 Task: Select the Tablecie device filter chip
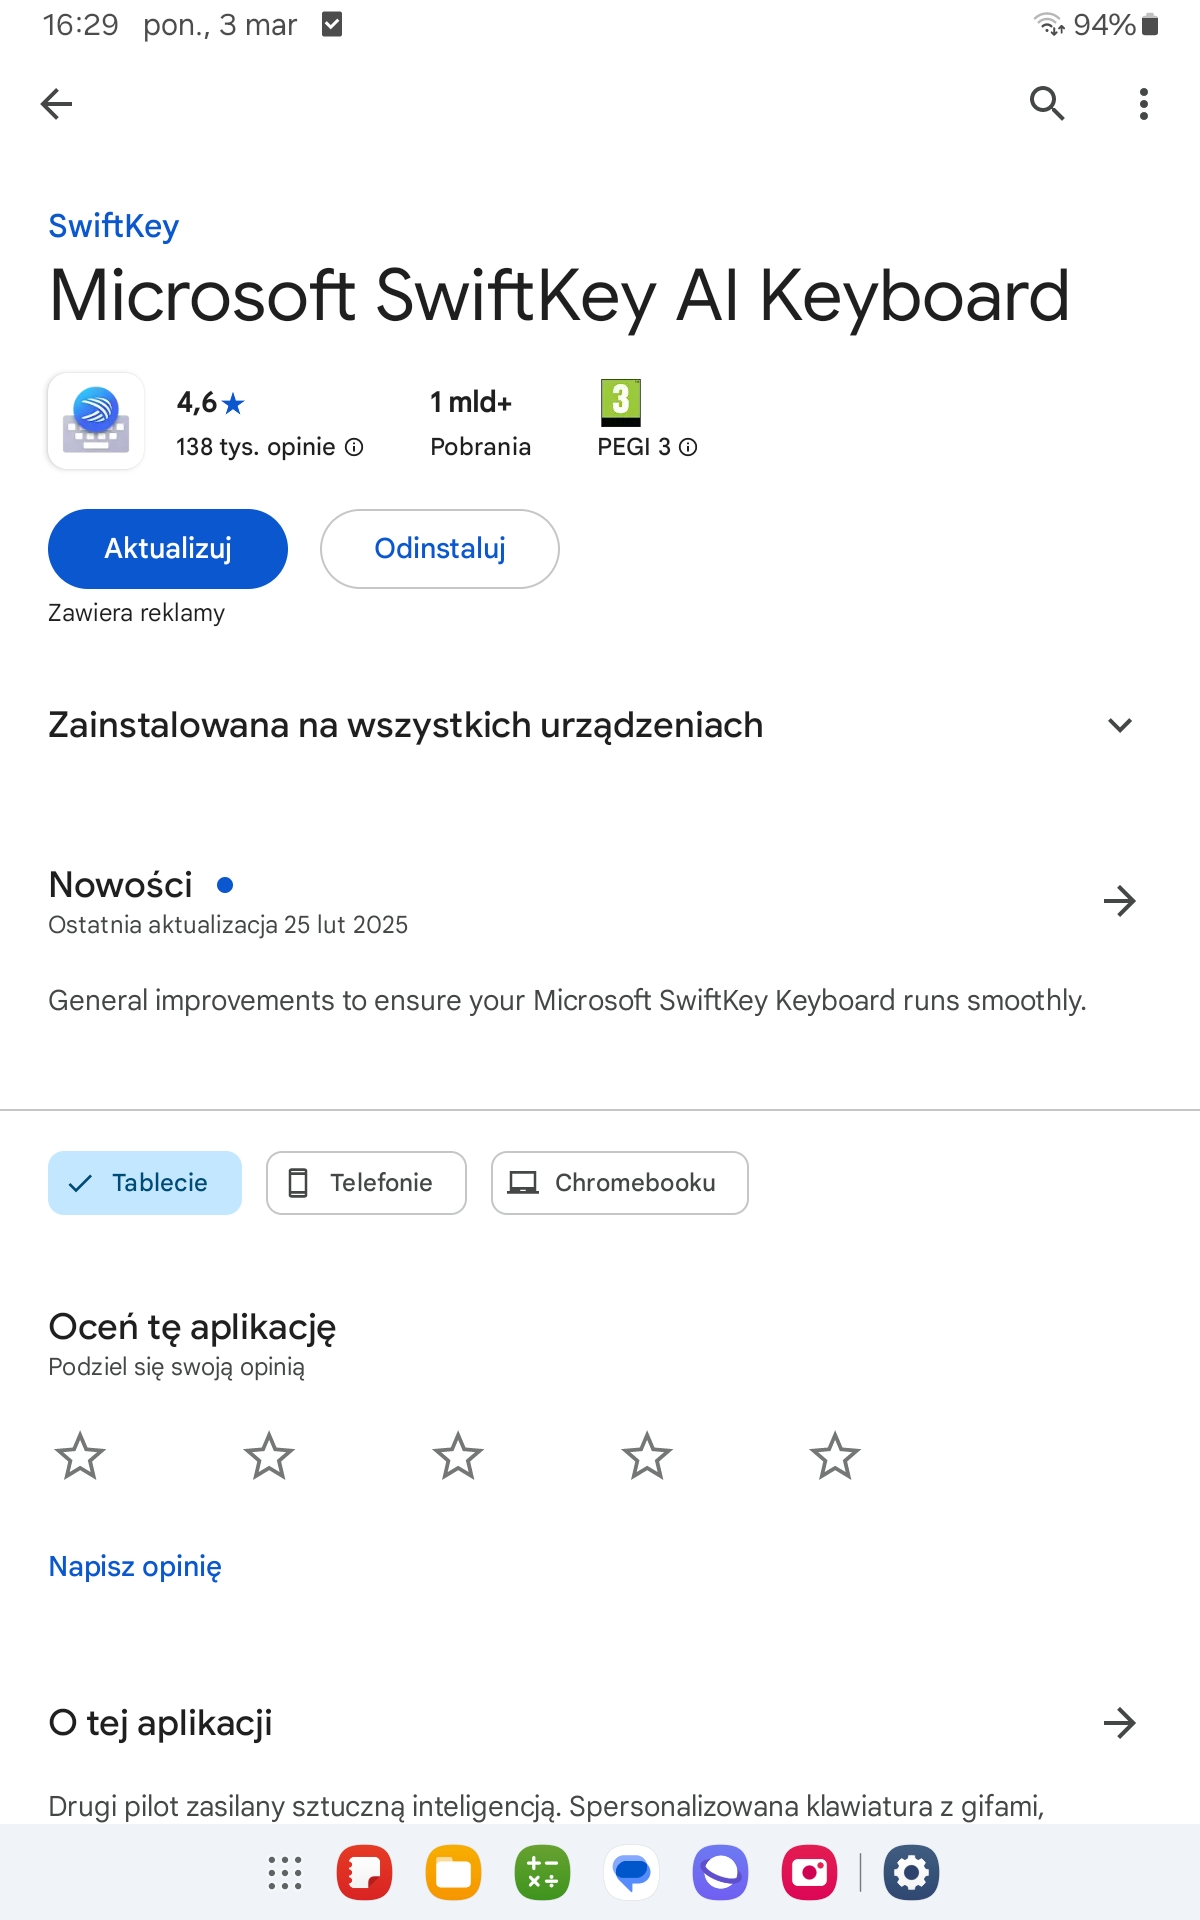pyautogui.click(x=145, y=1183)
